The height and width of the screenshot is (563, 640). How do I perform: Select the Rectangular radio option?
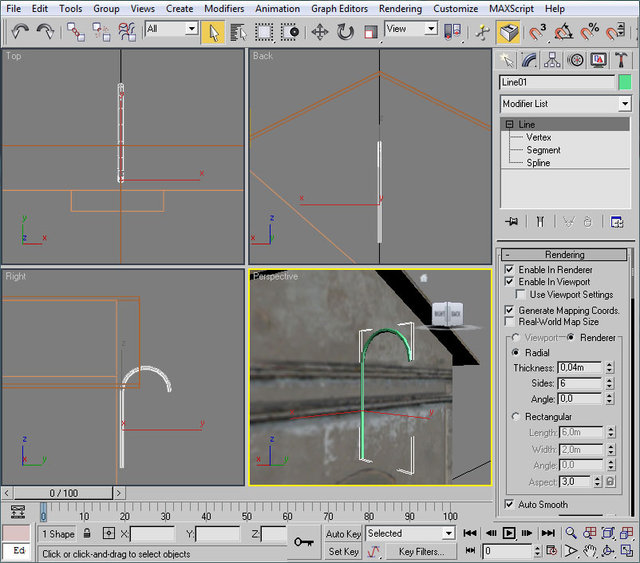516,417
